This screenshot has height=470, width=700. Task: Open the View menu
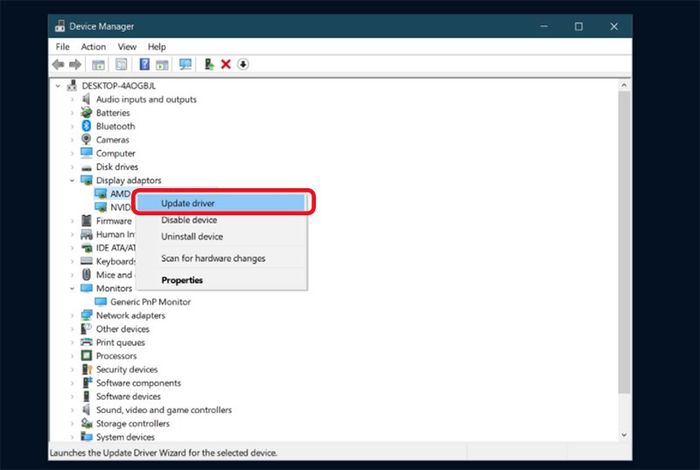[127, 46]
